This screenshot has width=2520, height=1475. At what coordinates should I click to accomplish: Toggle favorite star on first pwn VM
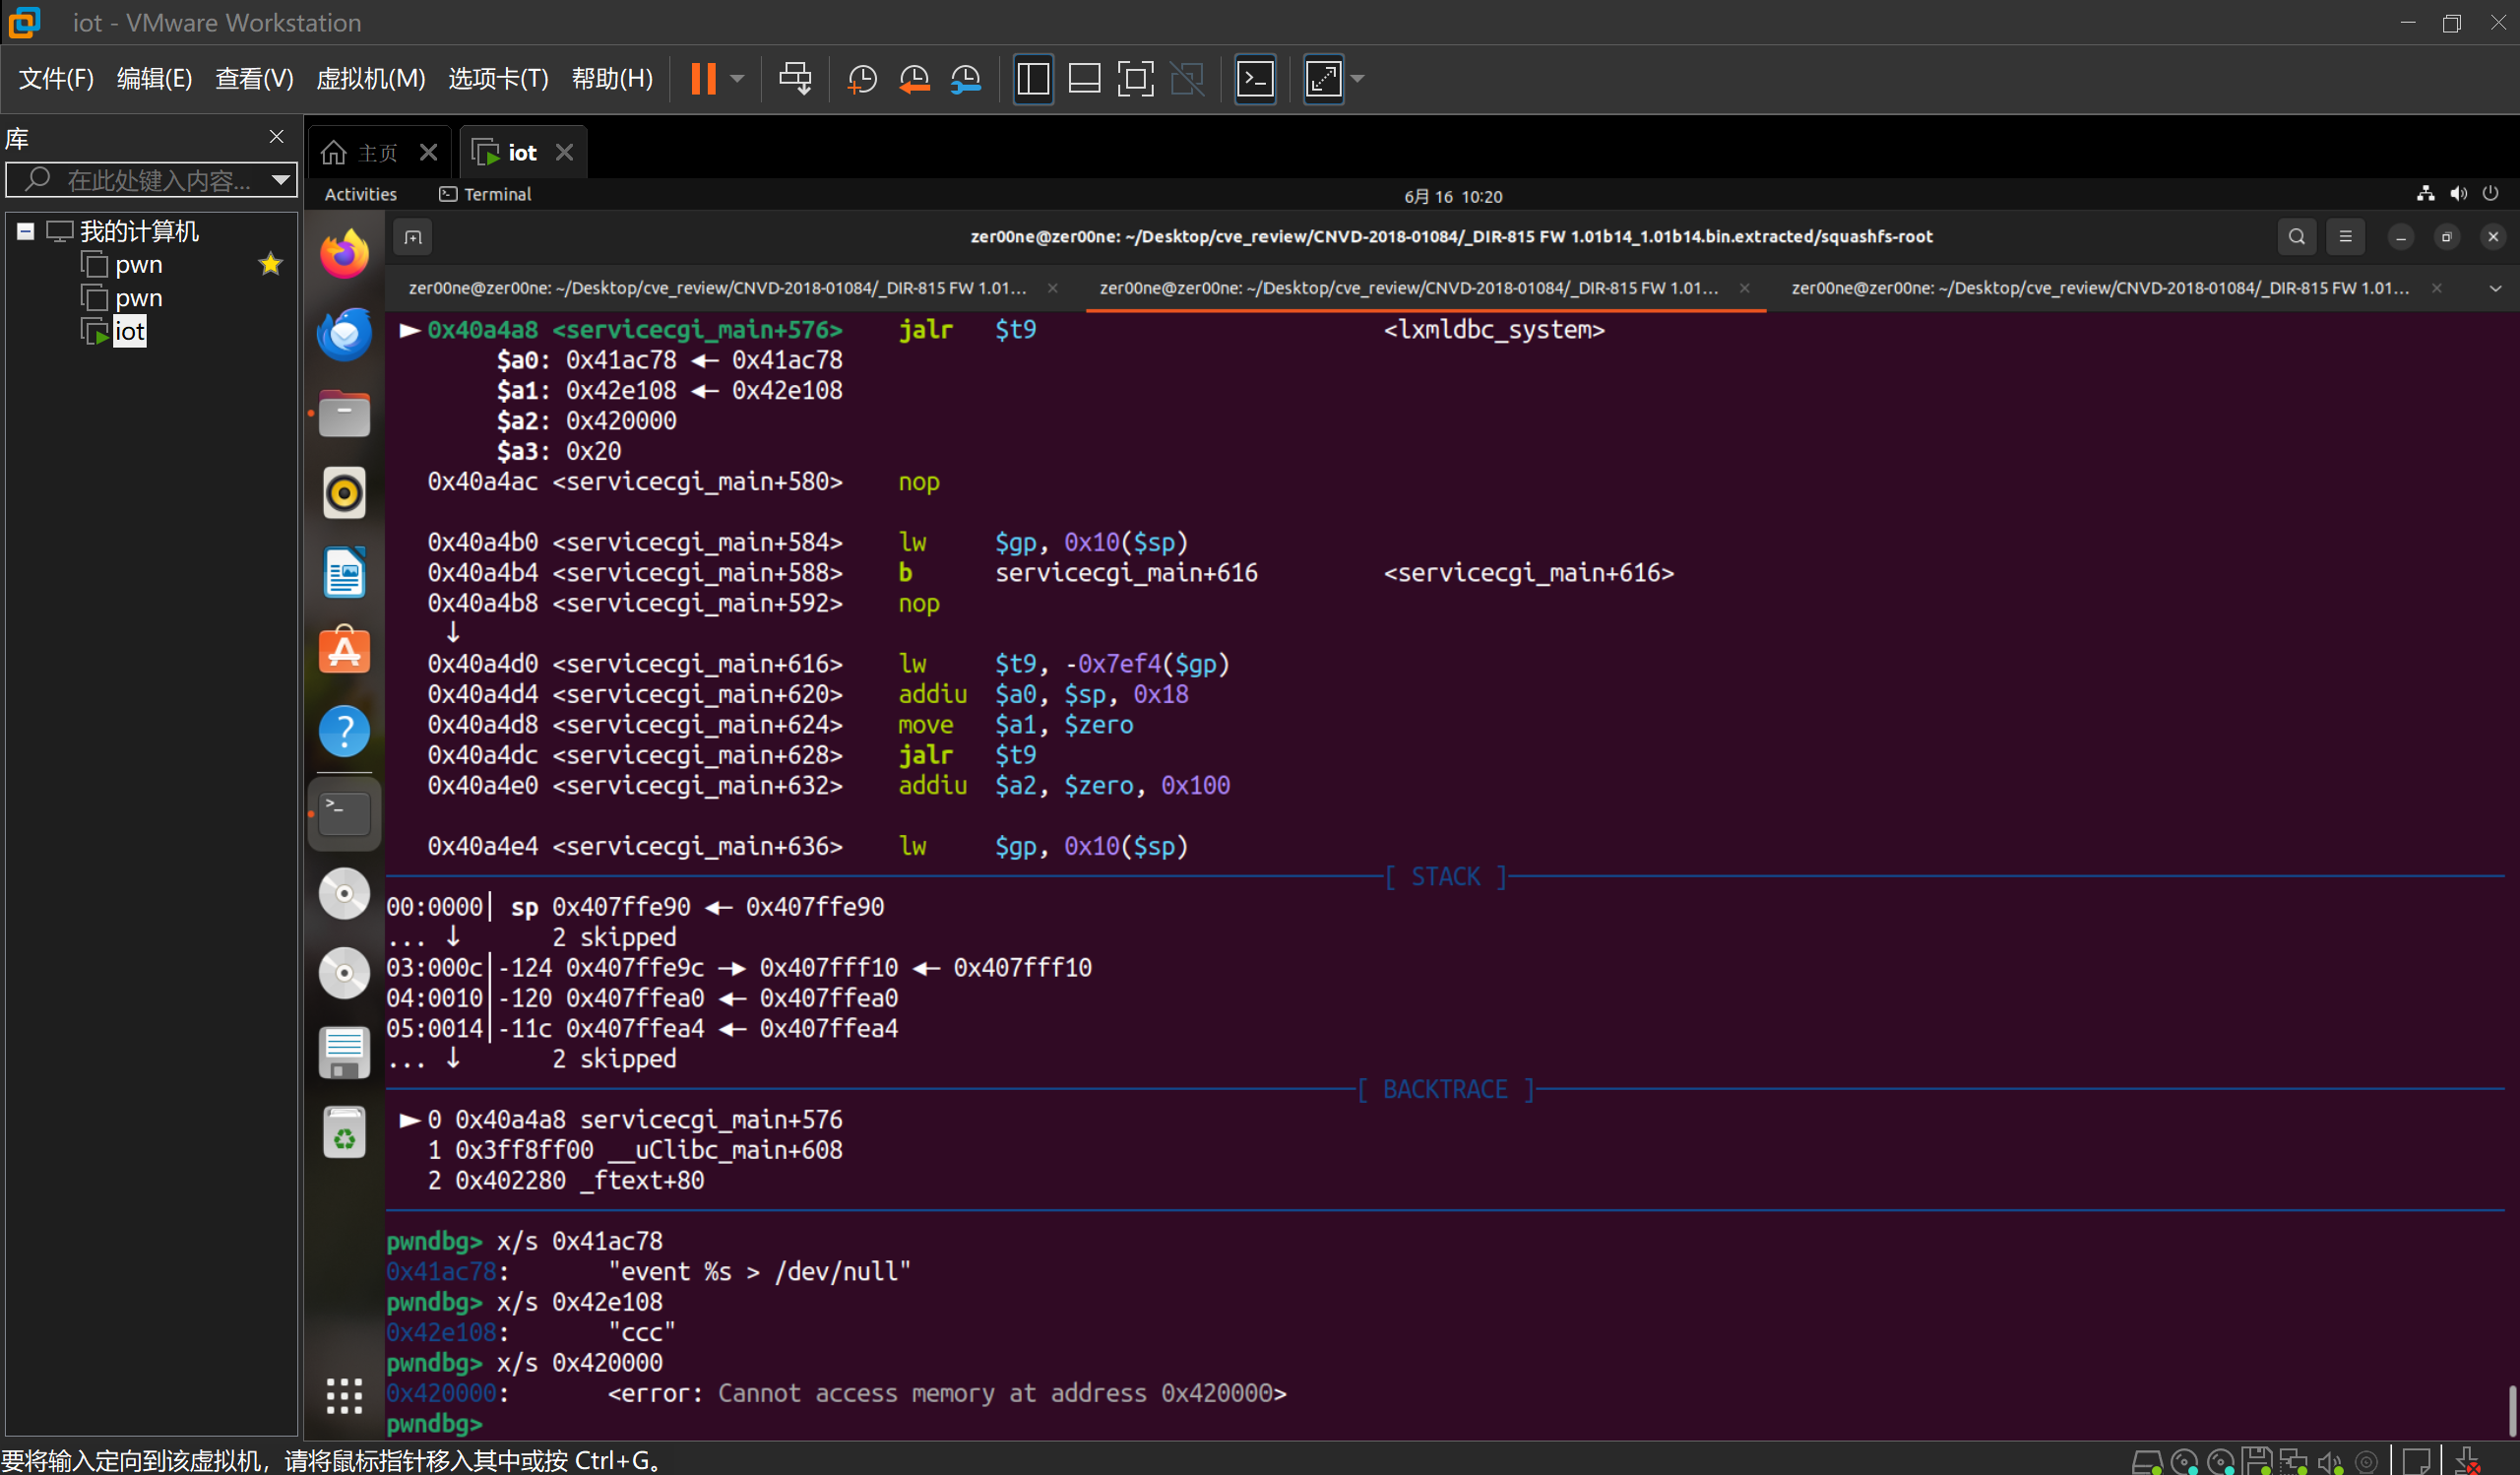click(x=270, y=264)
